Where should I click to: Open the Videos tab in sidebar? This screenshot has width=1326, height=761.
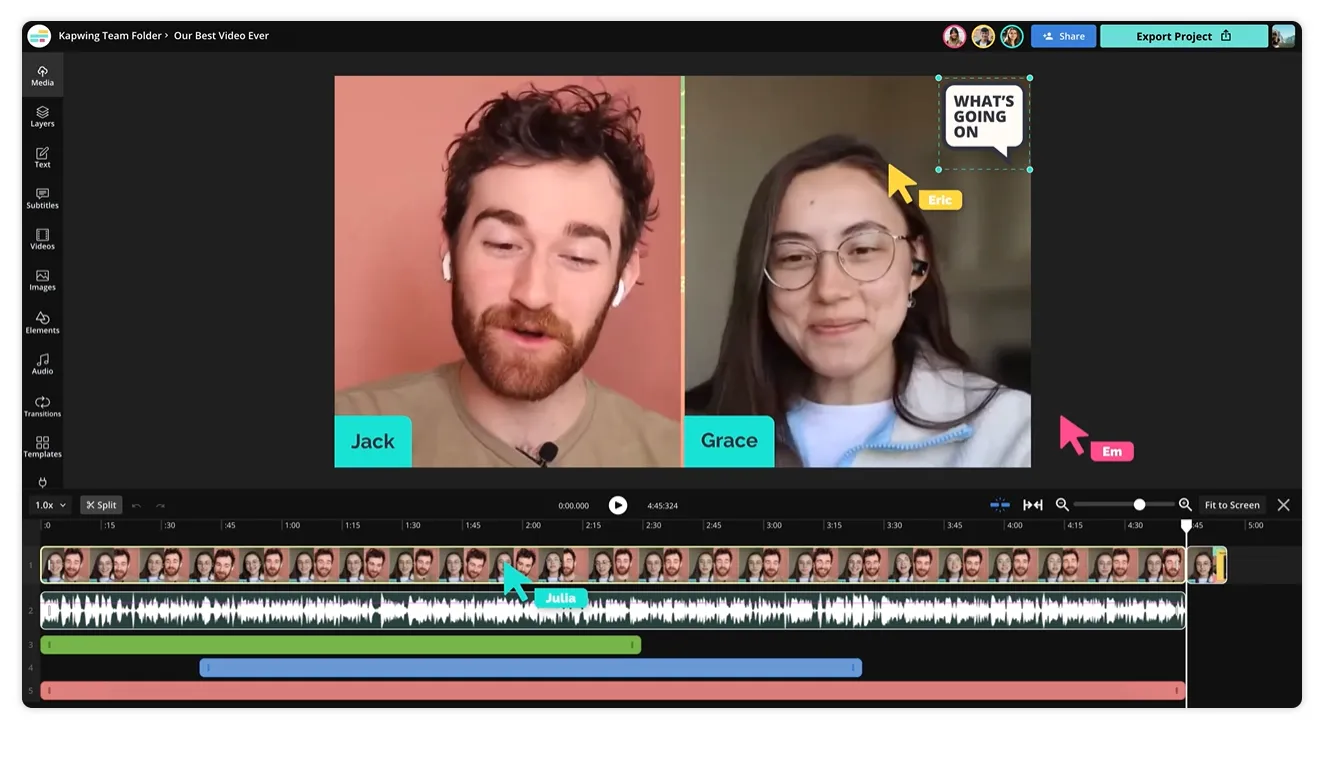click(x=42, y=239)
